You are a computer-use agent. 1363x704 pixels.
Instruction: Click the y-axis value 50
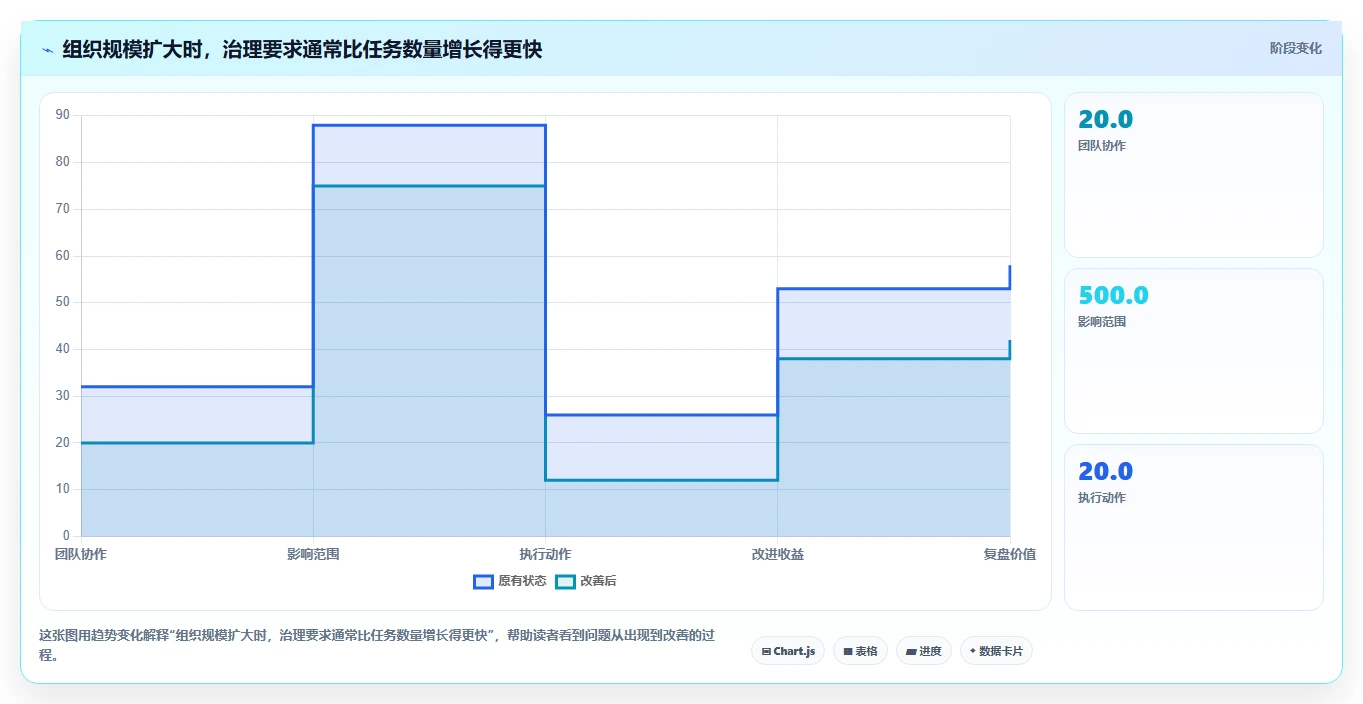(x=63, y=302)
